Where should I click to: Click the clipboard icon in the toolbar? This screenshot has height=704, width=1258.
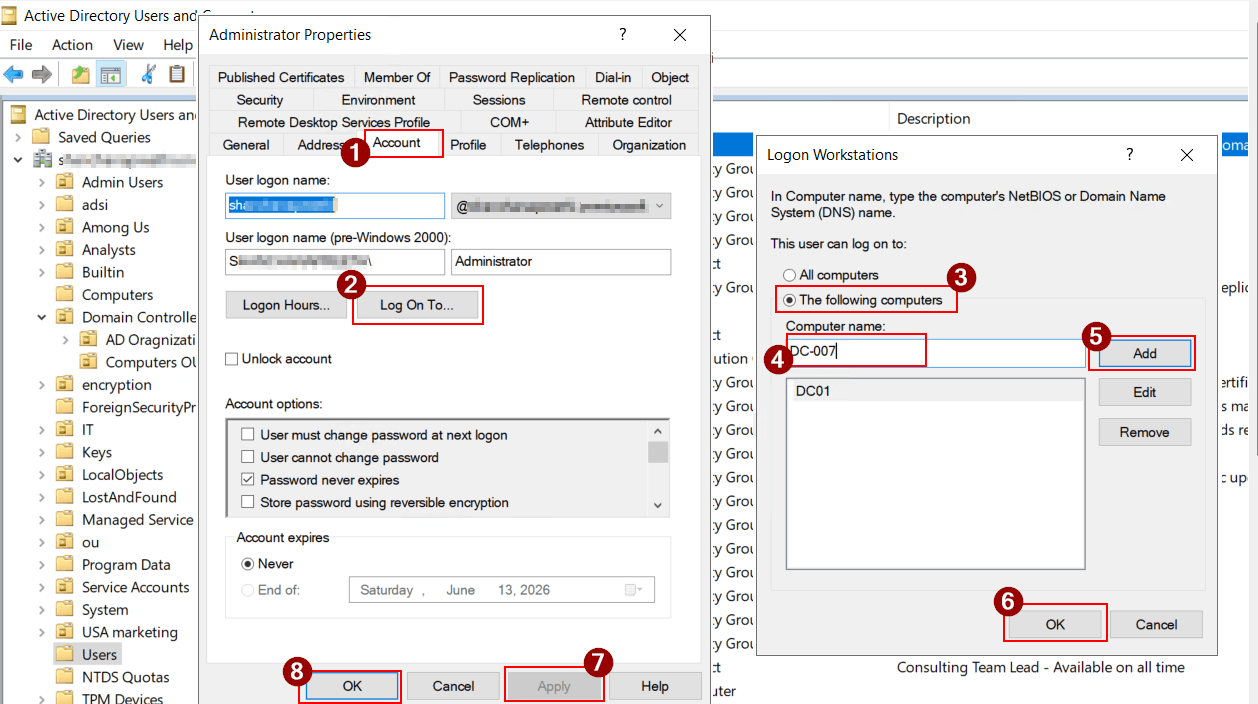[x=177, y=74]
